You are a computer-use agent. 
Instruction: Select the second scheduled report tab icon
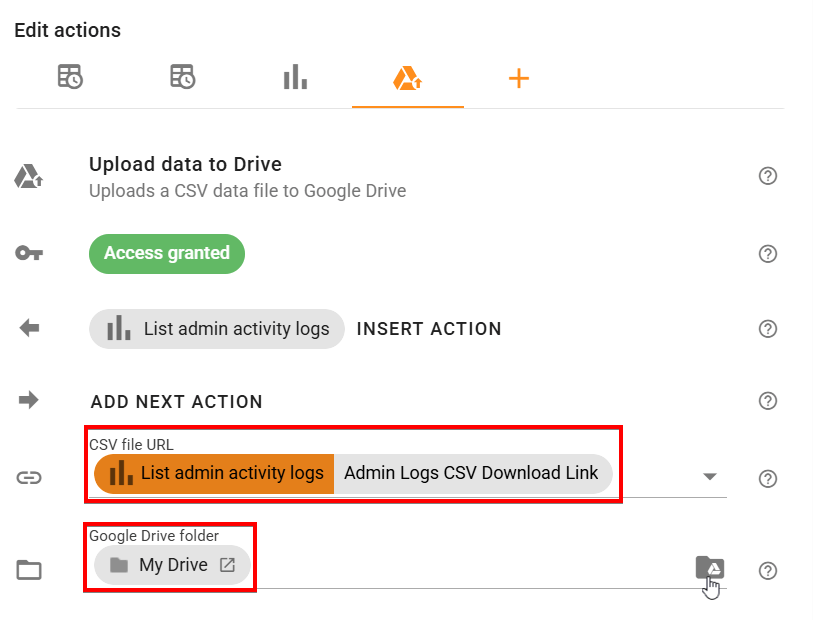(x=183, y=76)
